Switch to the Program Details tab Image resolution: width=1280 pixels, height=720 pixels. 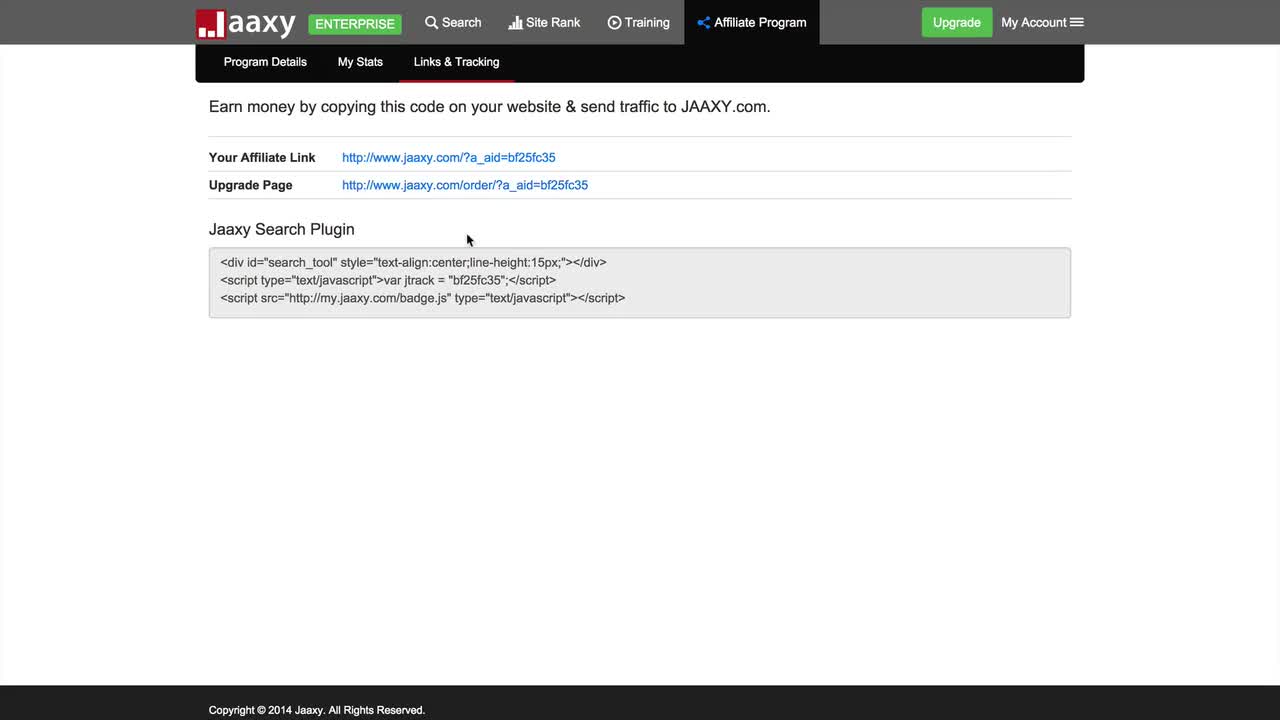tap(265, 62)
